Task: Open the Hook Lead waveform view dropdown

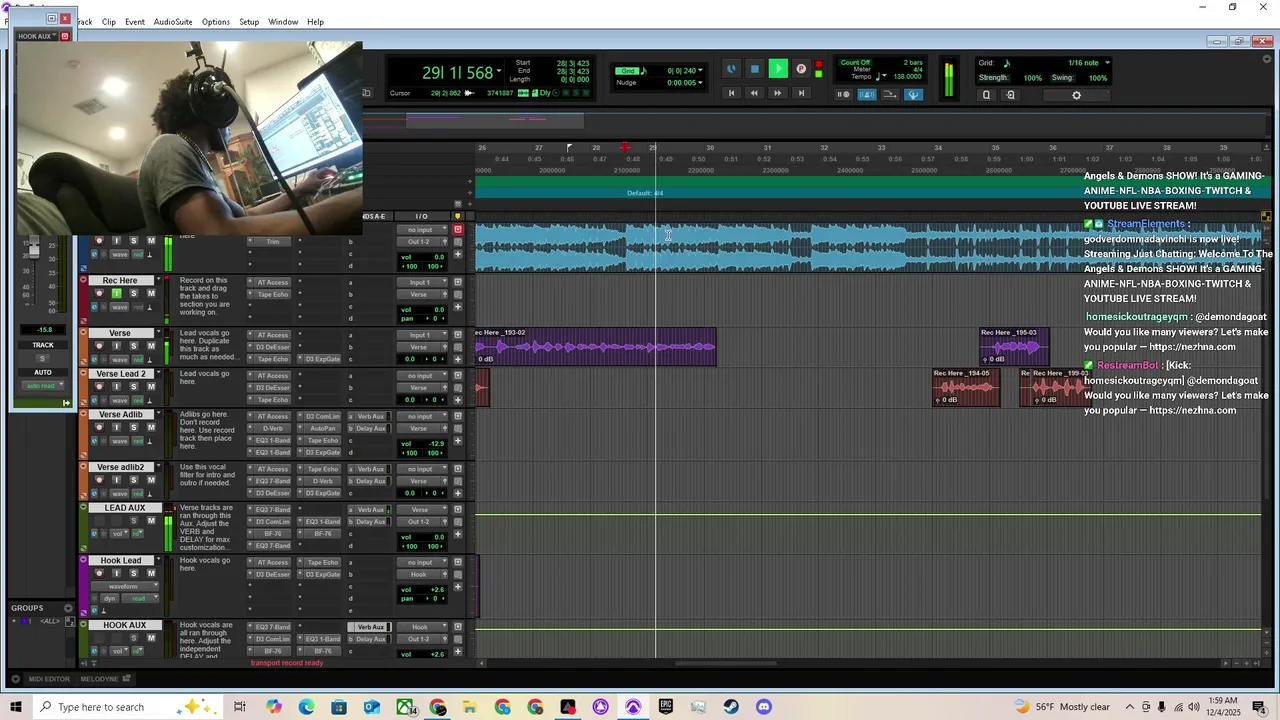Action: coord(124,586)
